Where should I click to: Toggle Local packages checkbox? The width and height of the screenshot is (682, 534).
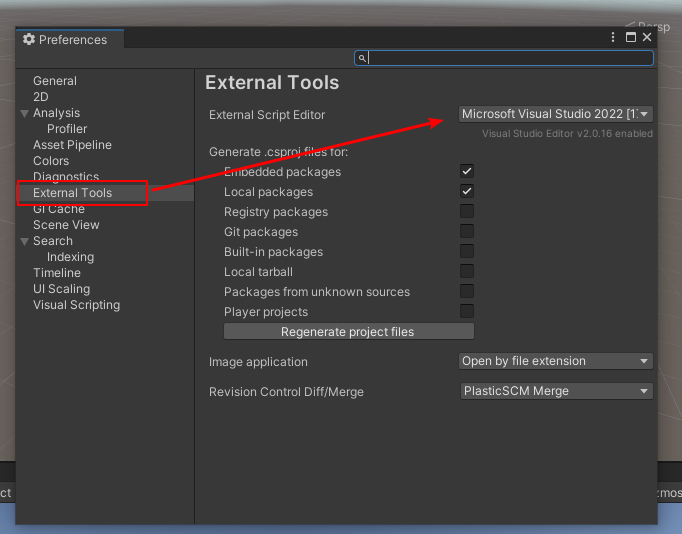pyautogui.click(x=467, y=191)
